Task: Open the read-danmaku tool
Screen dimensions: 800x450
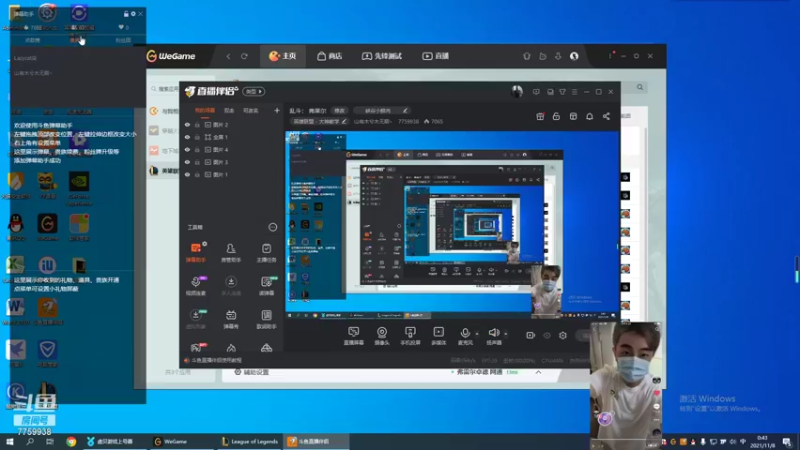Action: [x=266, y=285]
